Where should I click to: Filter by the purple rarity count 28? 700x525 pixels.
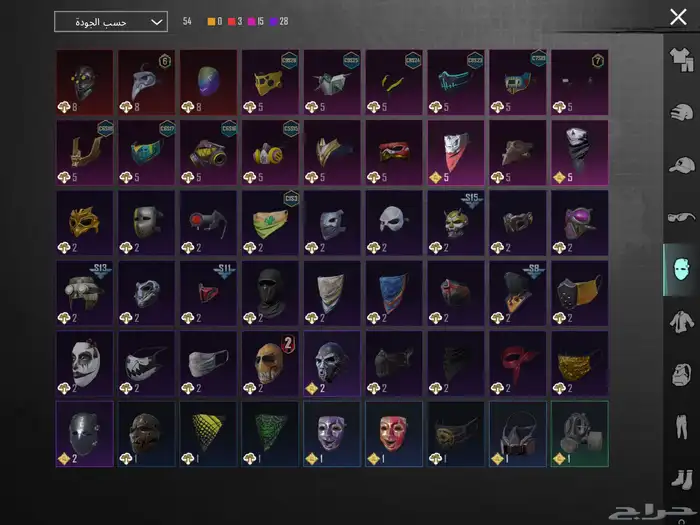279,21
